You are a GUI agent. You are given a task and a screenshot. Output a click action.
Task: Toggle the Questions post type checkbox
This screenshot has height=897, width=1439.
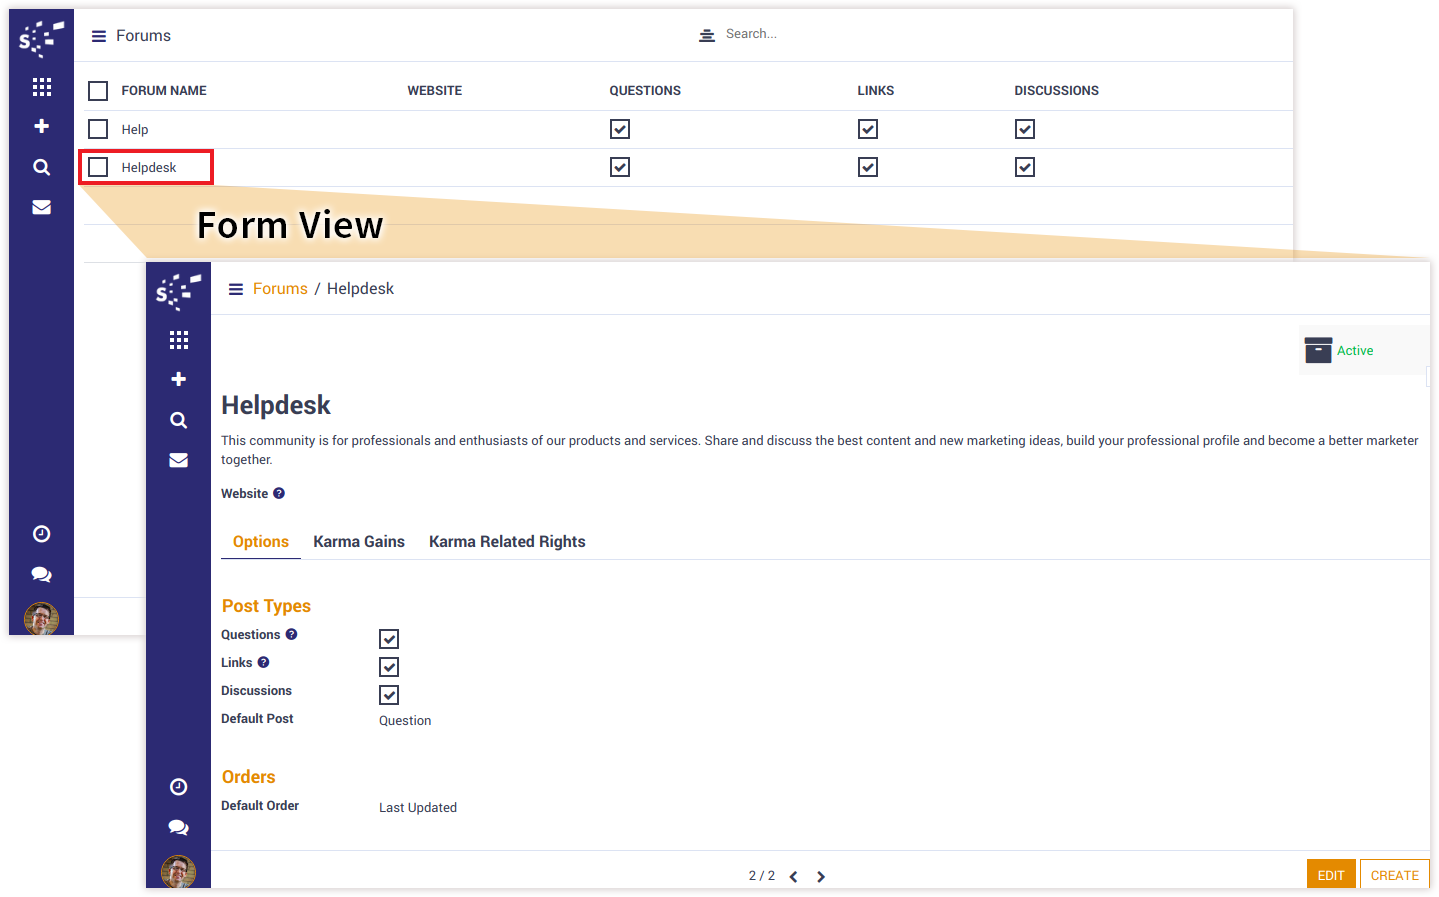click(389, 639)
